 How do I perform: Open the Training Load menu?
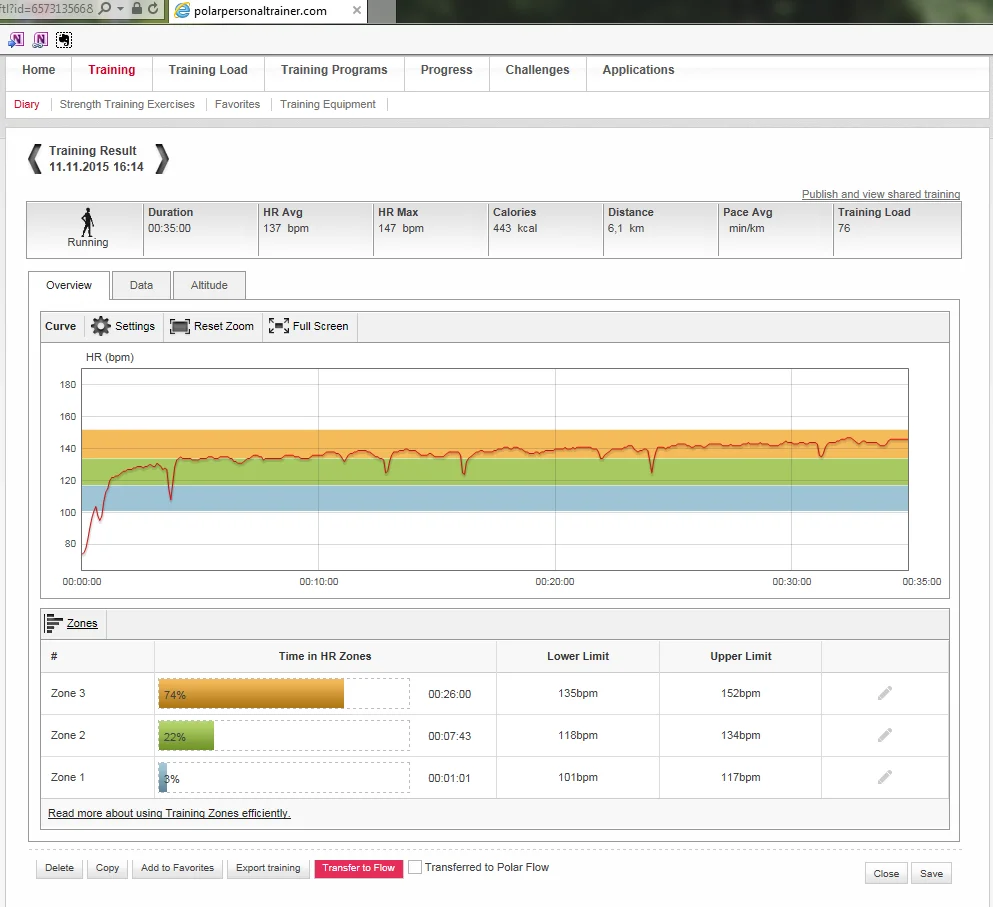(x=208, y=70)
